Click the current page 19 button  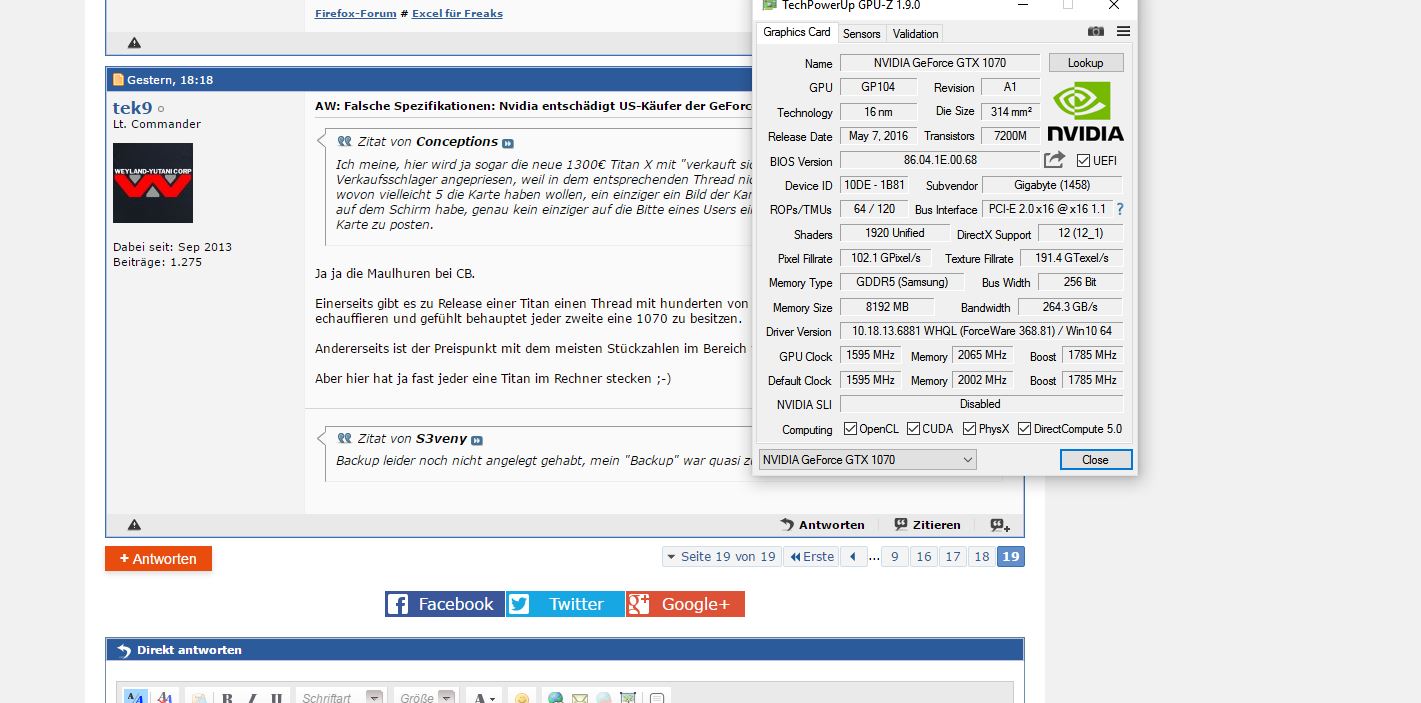[1011, 557]
